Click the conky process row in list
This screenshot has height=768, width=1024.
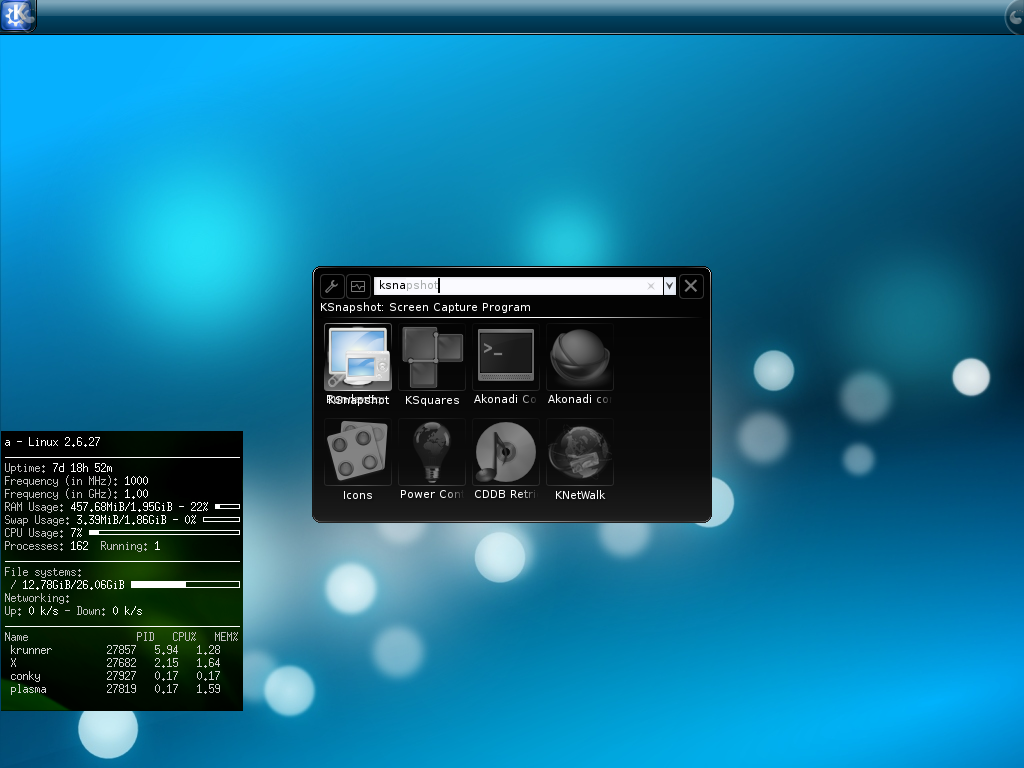pos(116,676)
